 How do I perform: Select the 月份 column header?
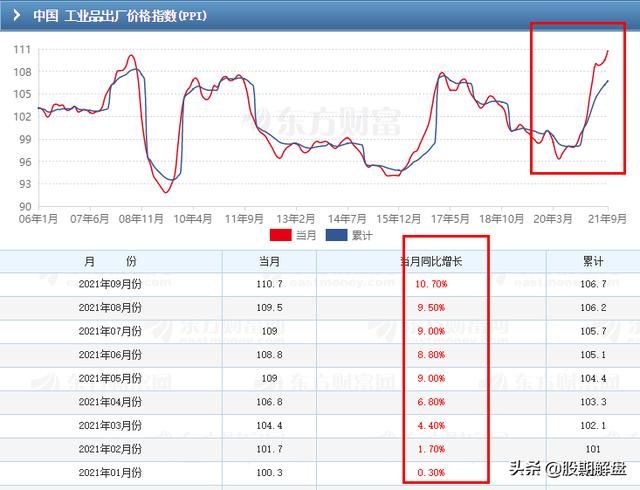click(x=110, y=260)
